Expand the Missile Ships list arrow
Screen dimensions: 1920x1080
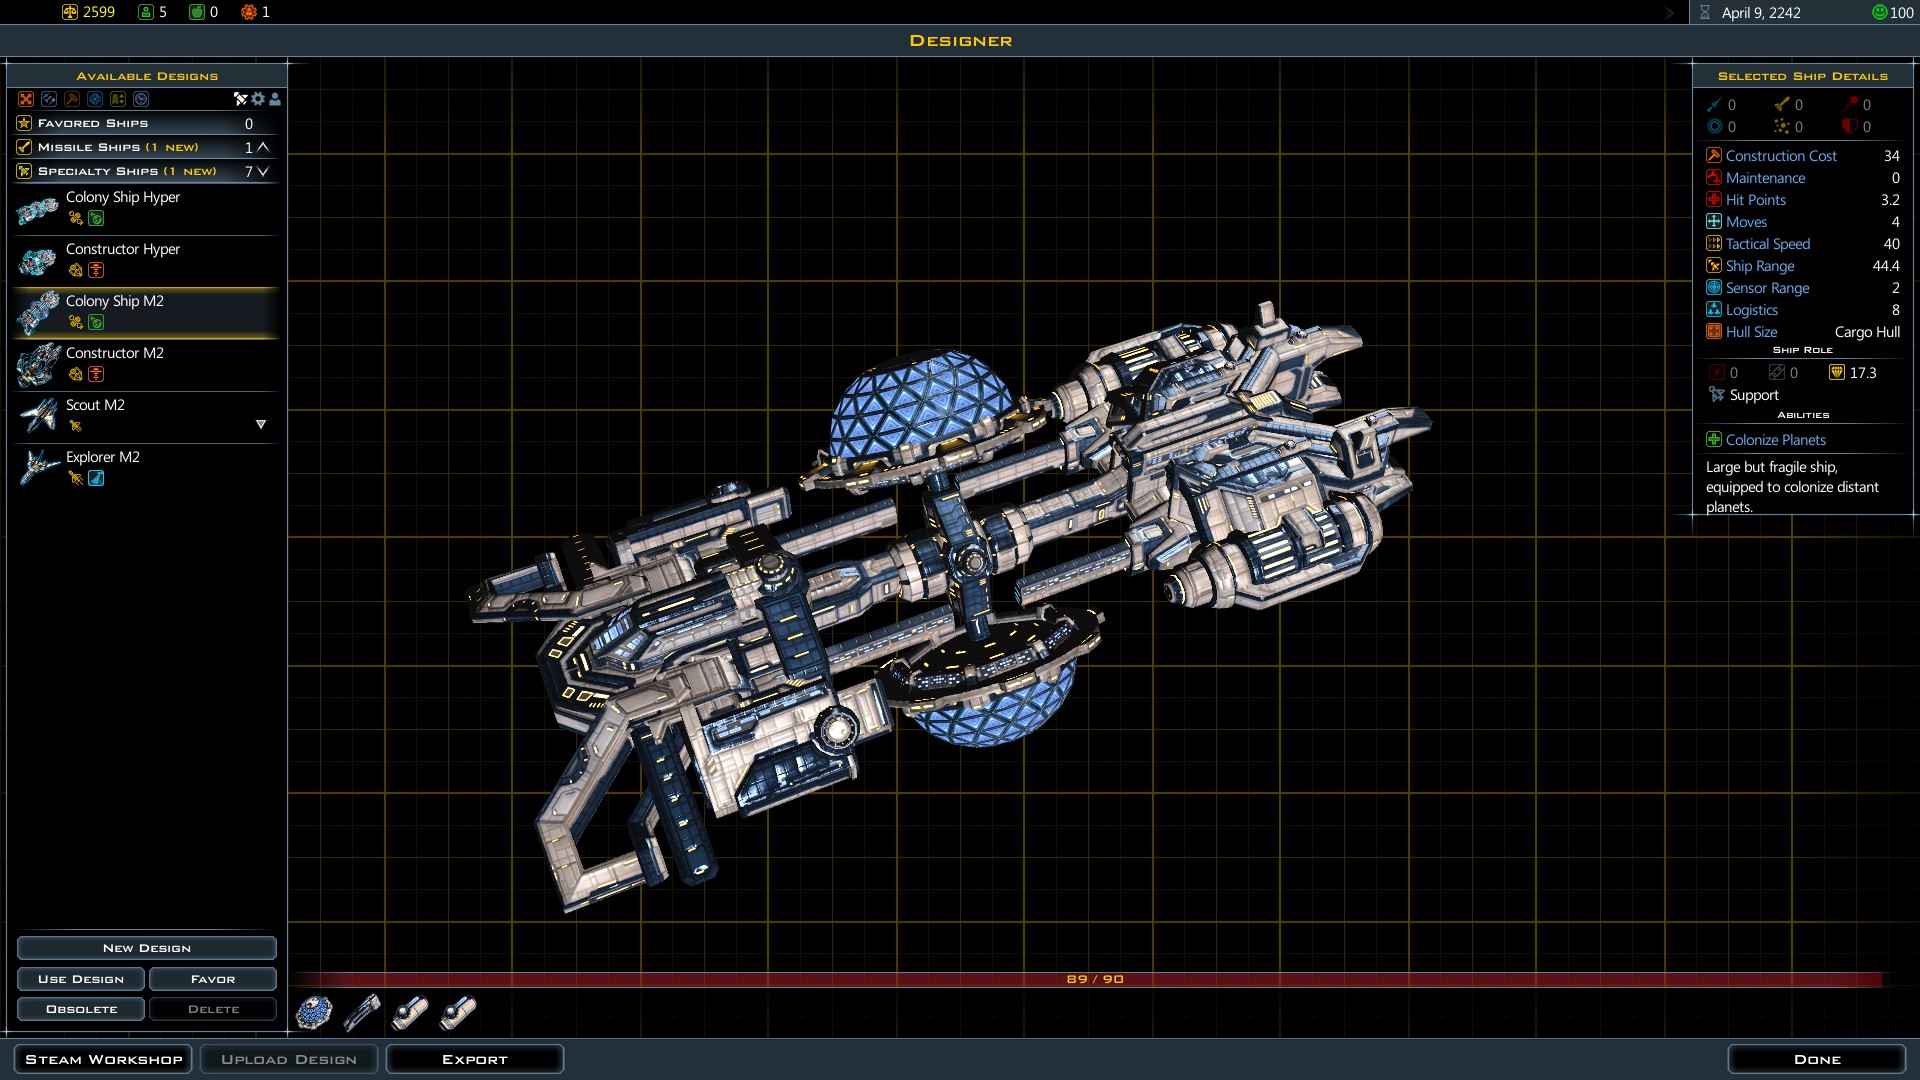point(263,147)
